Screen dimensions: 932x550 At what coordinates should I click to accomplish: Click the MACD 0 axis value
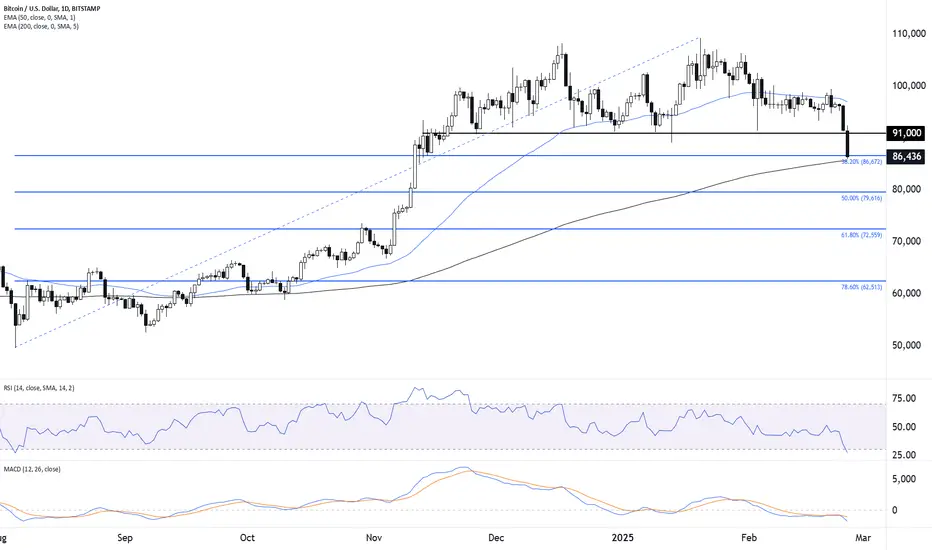895,510
